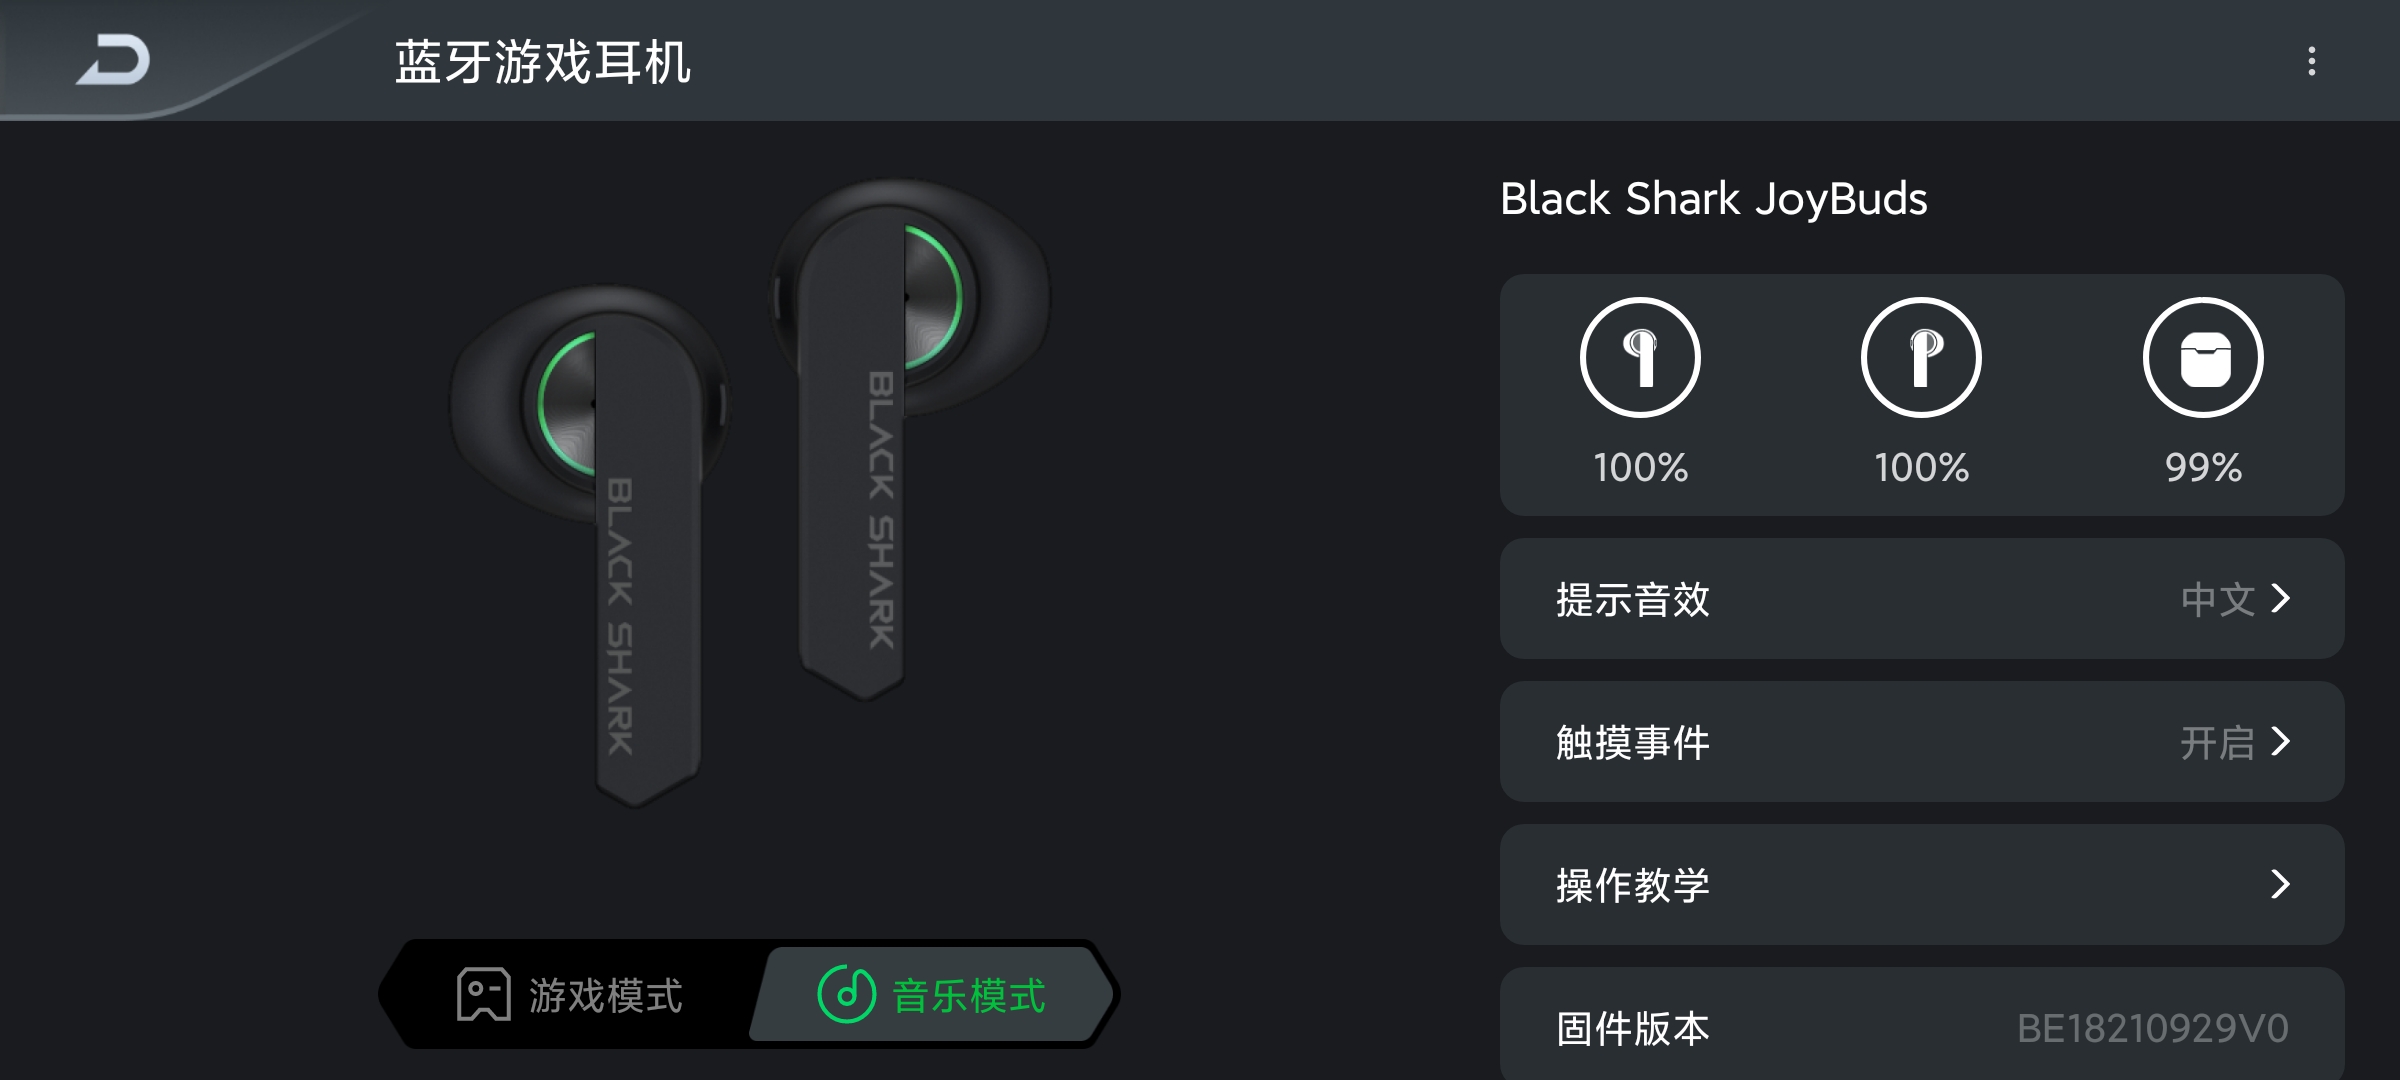This screenshot has width=2400, height=1080.
Task: Tap the 开启 touch events value
Action: (2218, 743)
